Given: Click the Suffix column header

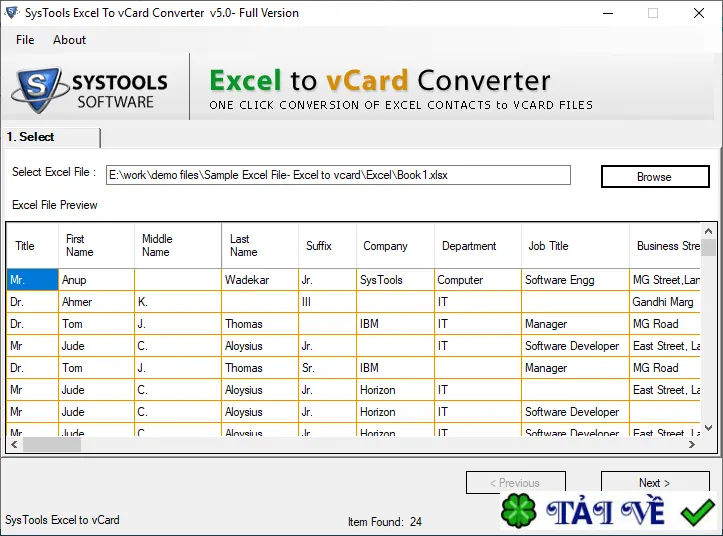Looking at the screenshot, I should (327, 245).
